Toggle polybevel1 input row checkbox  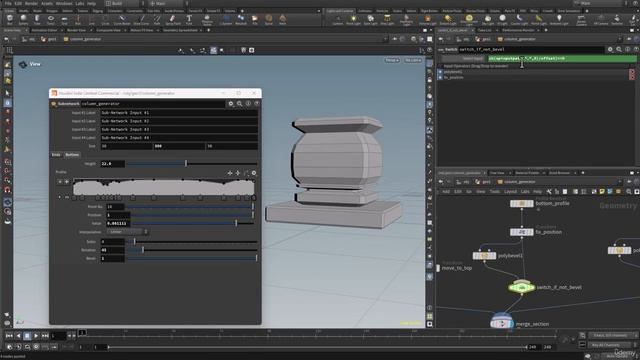pos(440,72)
